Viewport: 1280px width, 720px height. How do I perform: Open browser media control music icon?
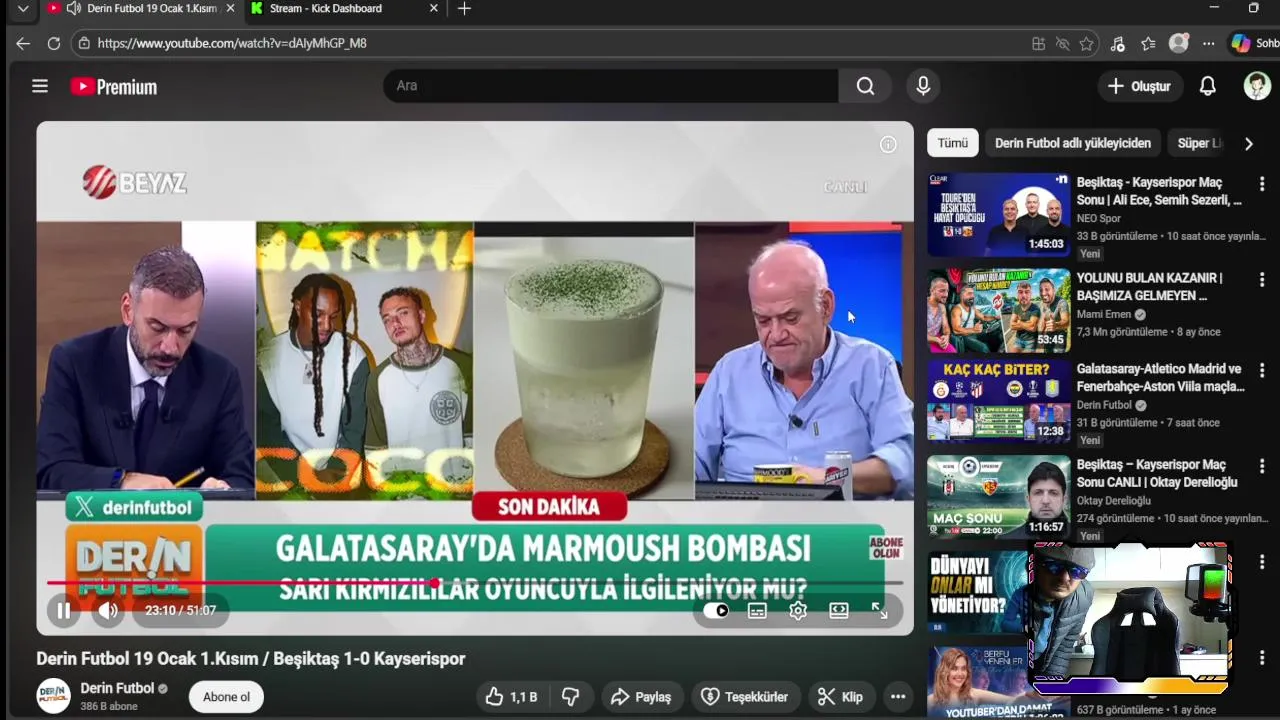click(x=1118, y=44)
